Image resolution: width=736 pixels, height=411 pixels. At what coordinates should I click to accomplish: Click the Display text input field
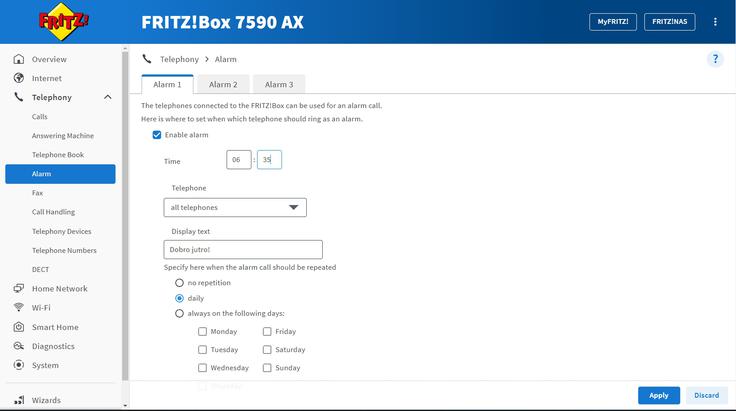pyautogui.click(x=243, y=250)
